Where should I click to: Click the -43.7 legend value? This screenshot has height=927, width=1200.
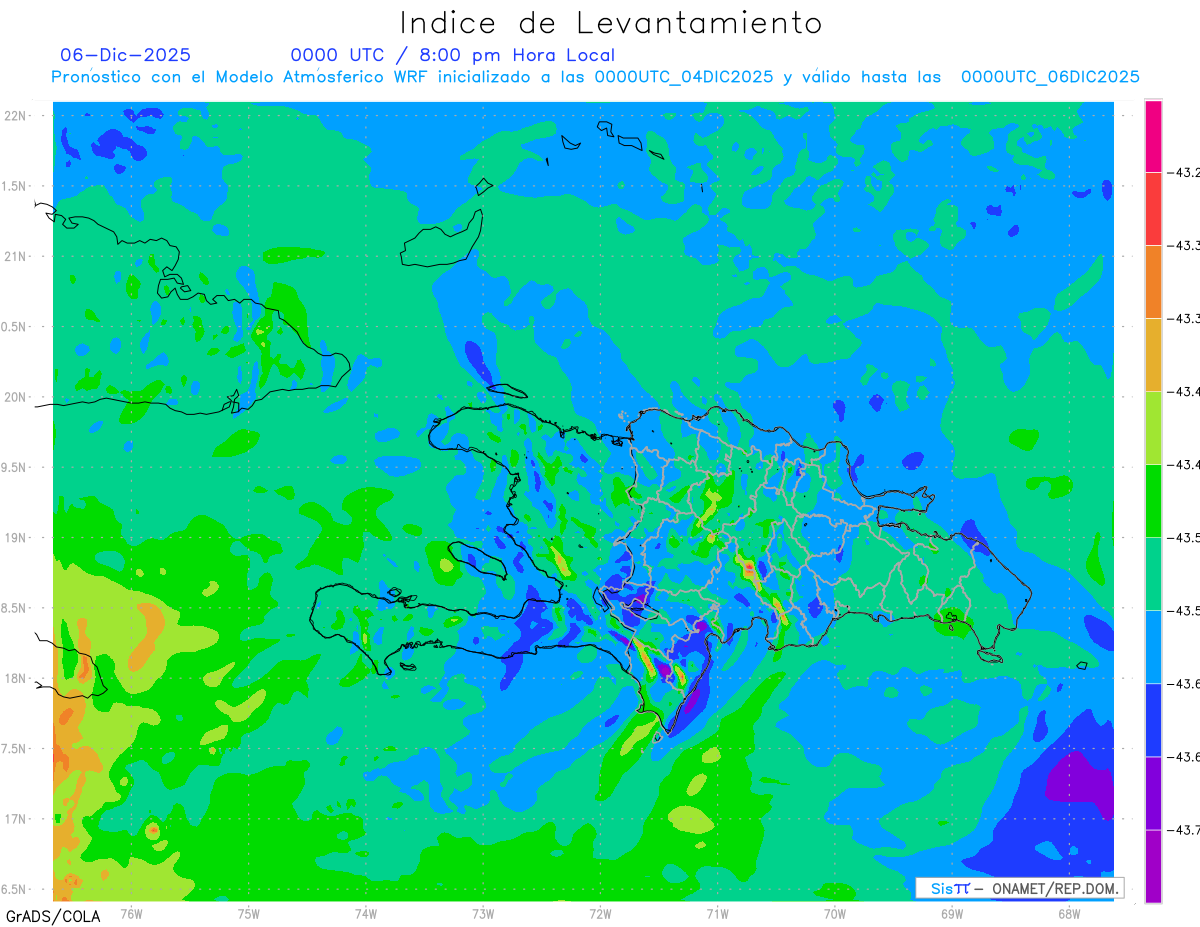tap(1184, 830)
